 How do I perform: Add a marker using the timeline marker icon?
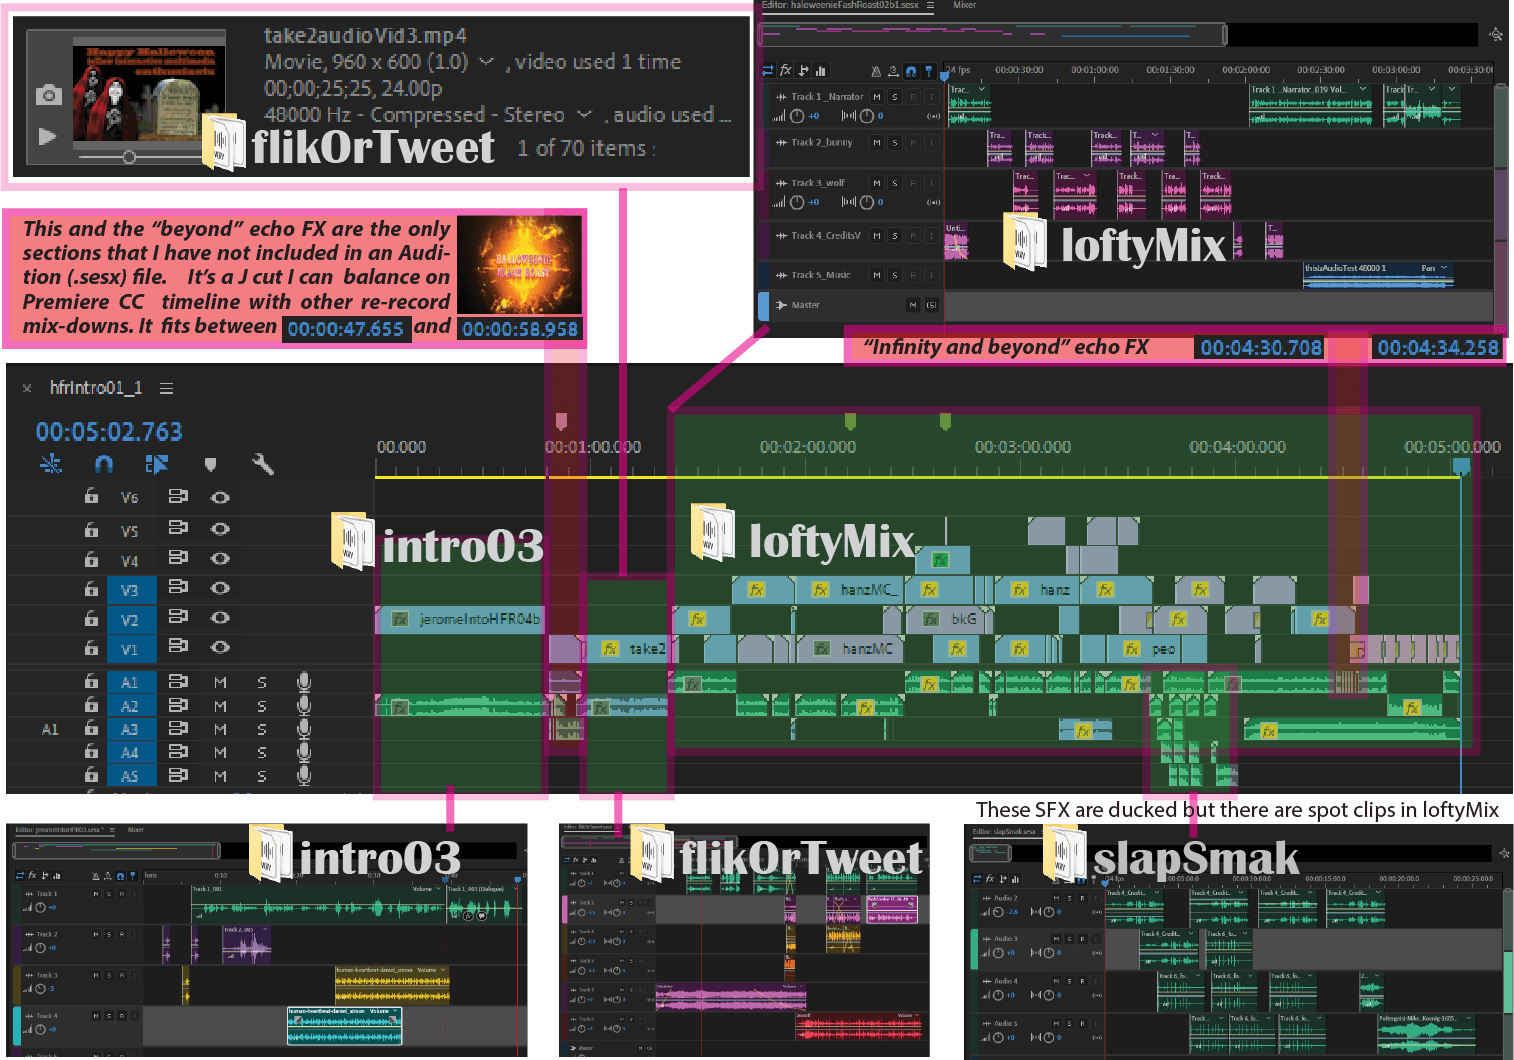click(x=210, y=464)
